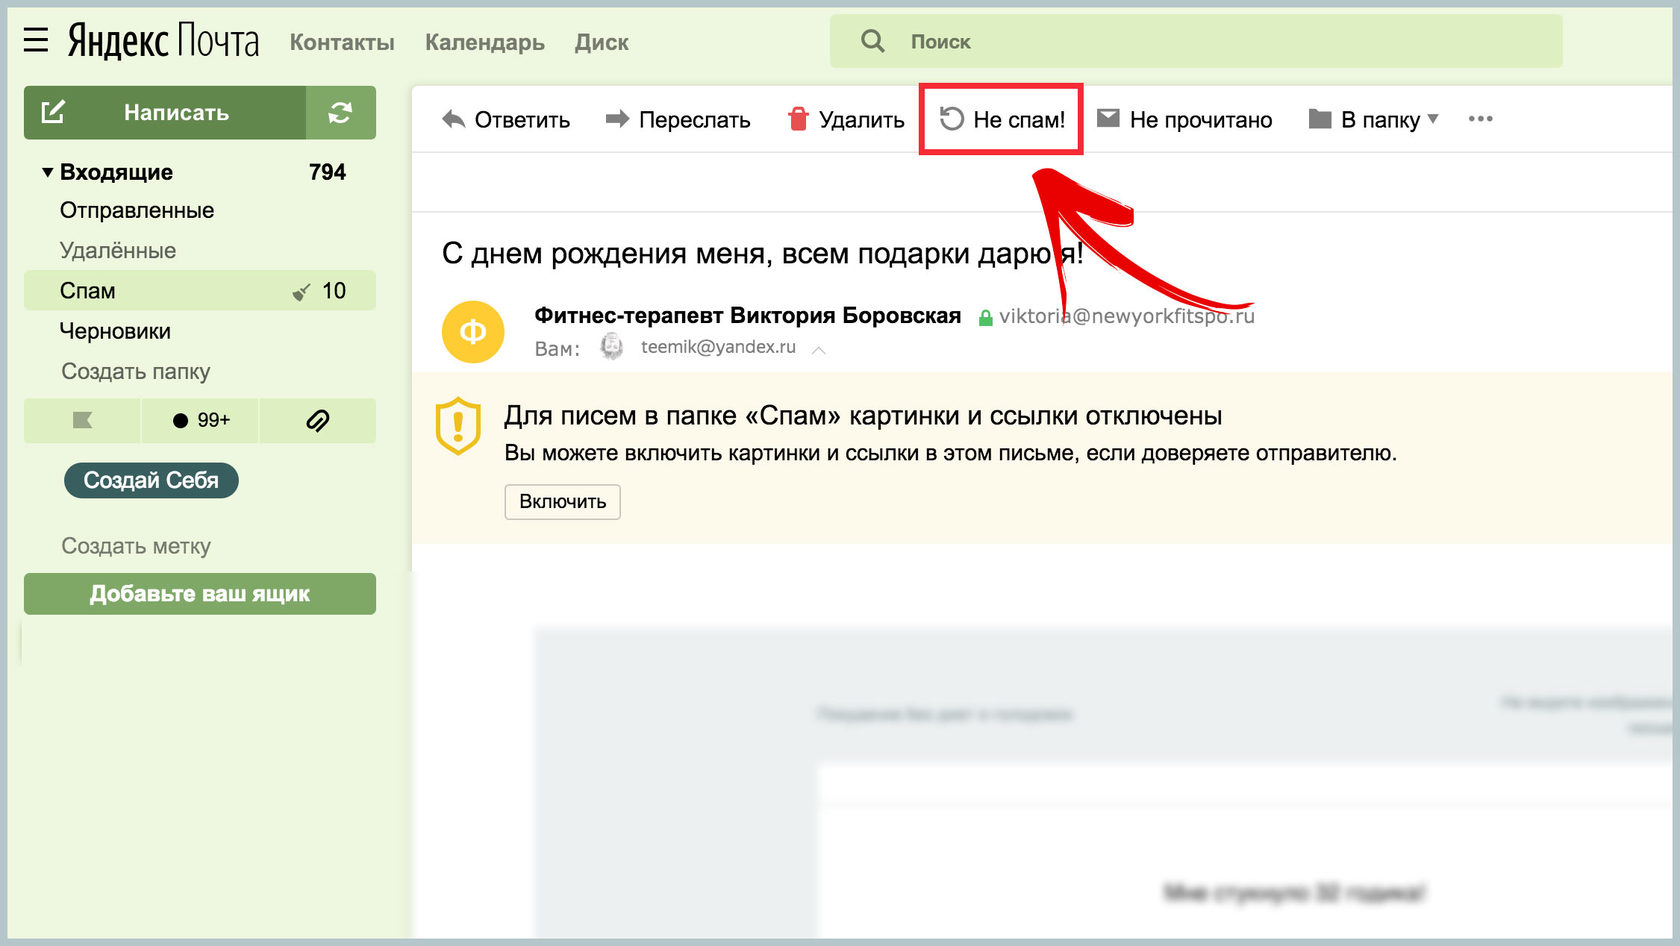Open Контакты in the top navigation

(x=342, y=42)
